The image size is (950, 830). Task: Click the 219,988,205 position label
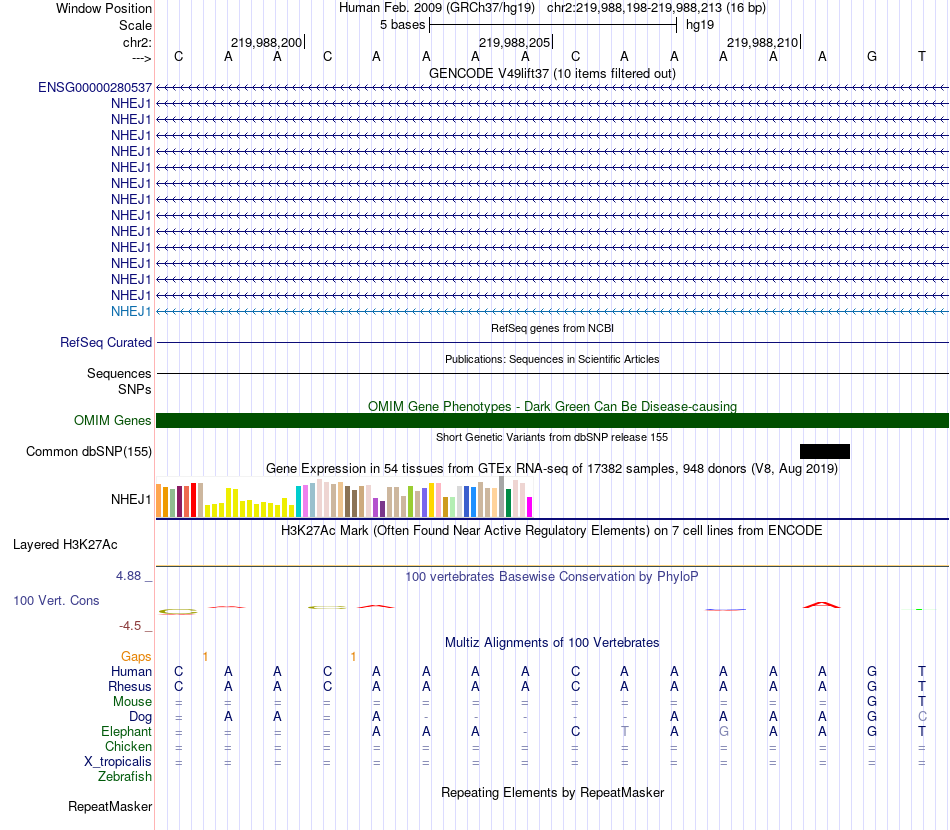(x=514, y=42)
